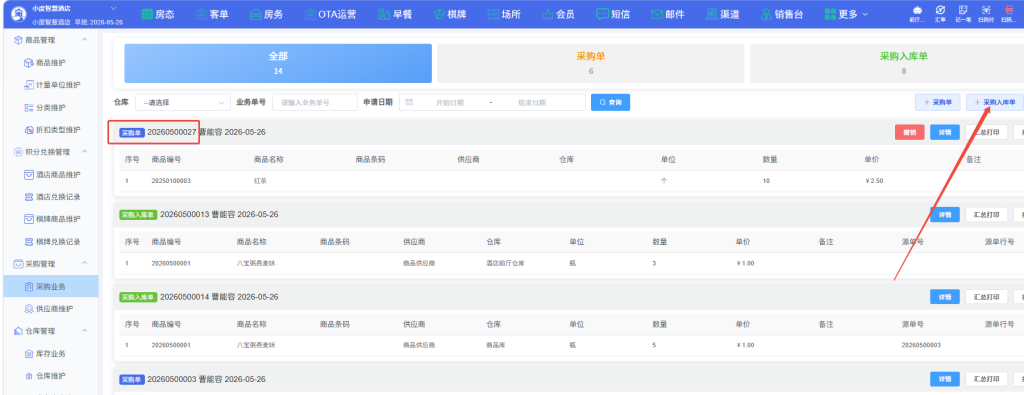This screenshot has width=1024, height=395.
Task: Open the 邮件 mail module
Action: tap(667, 14)
